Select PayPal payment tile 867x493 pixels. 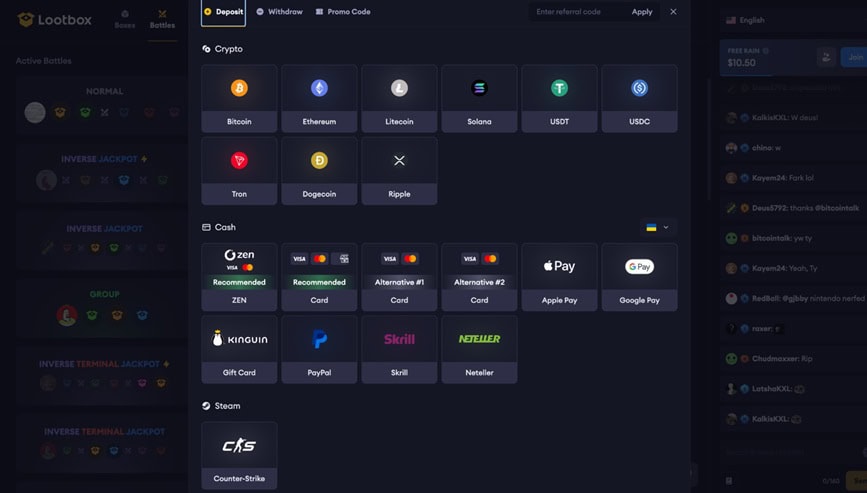click(x=319, y=349)
